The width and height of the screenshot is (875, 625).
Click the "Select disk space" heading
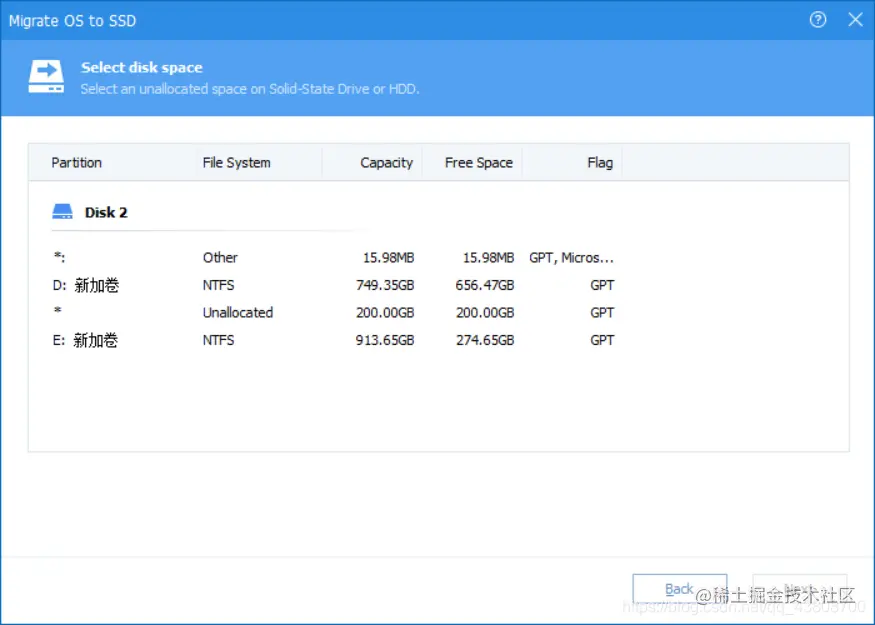142,68
